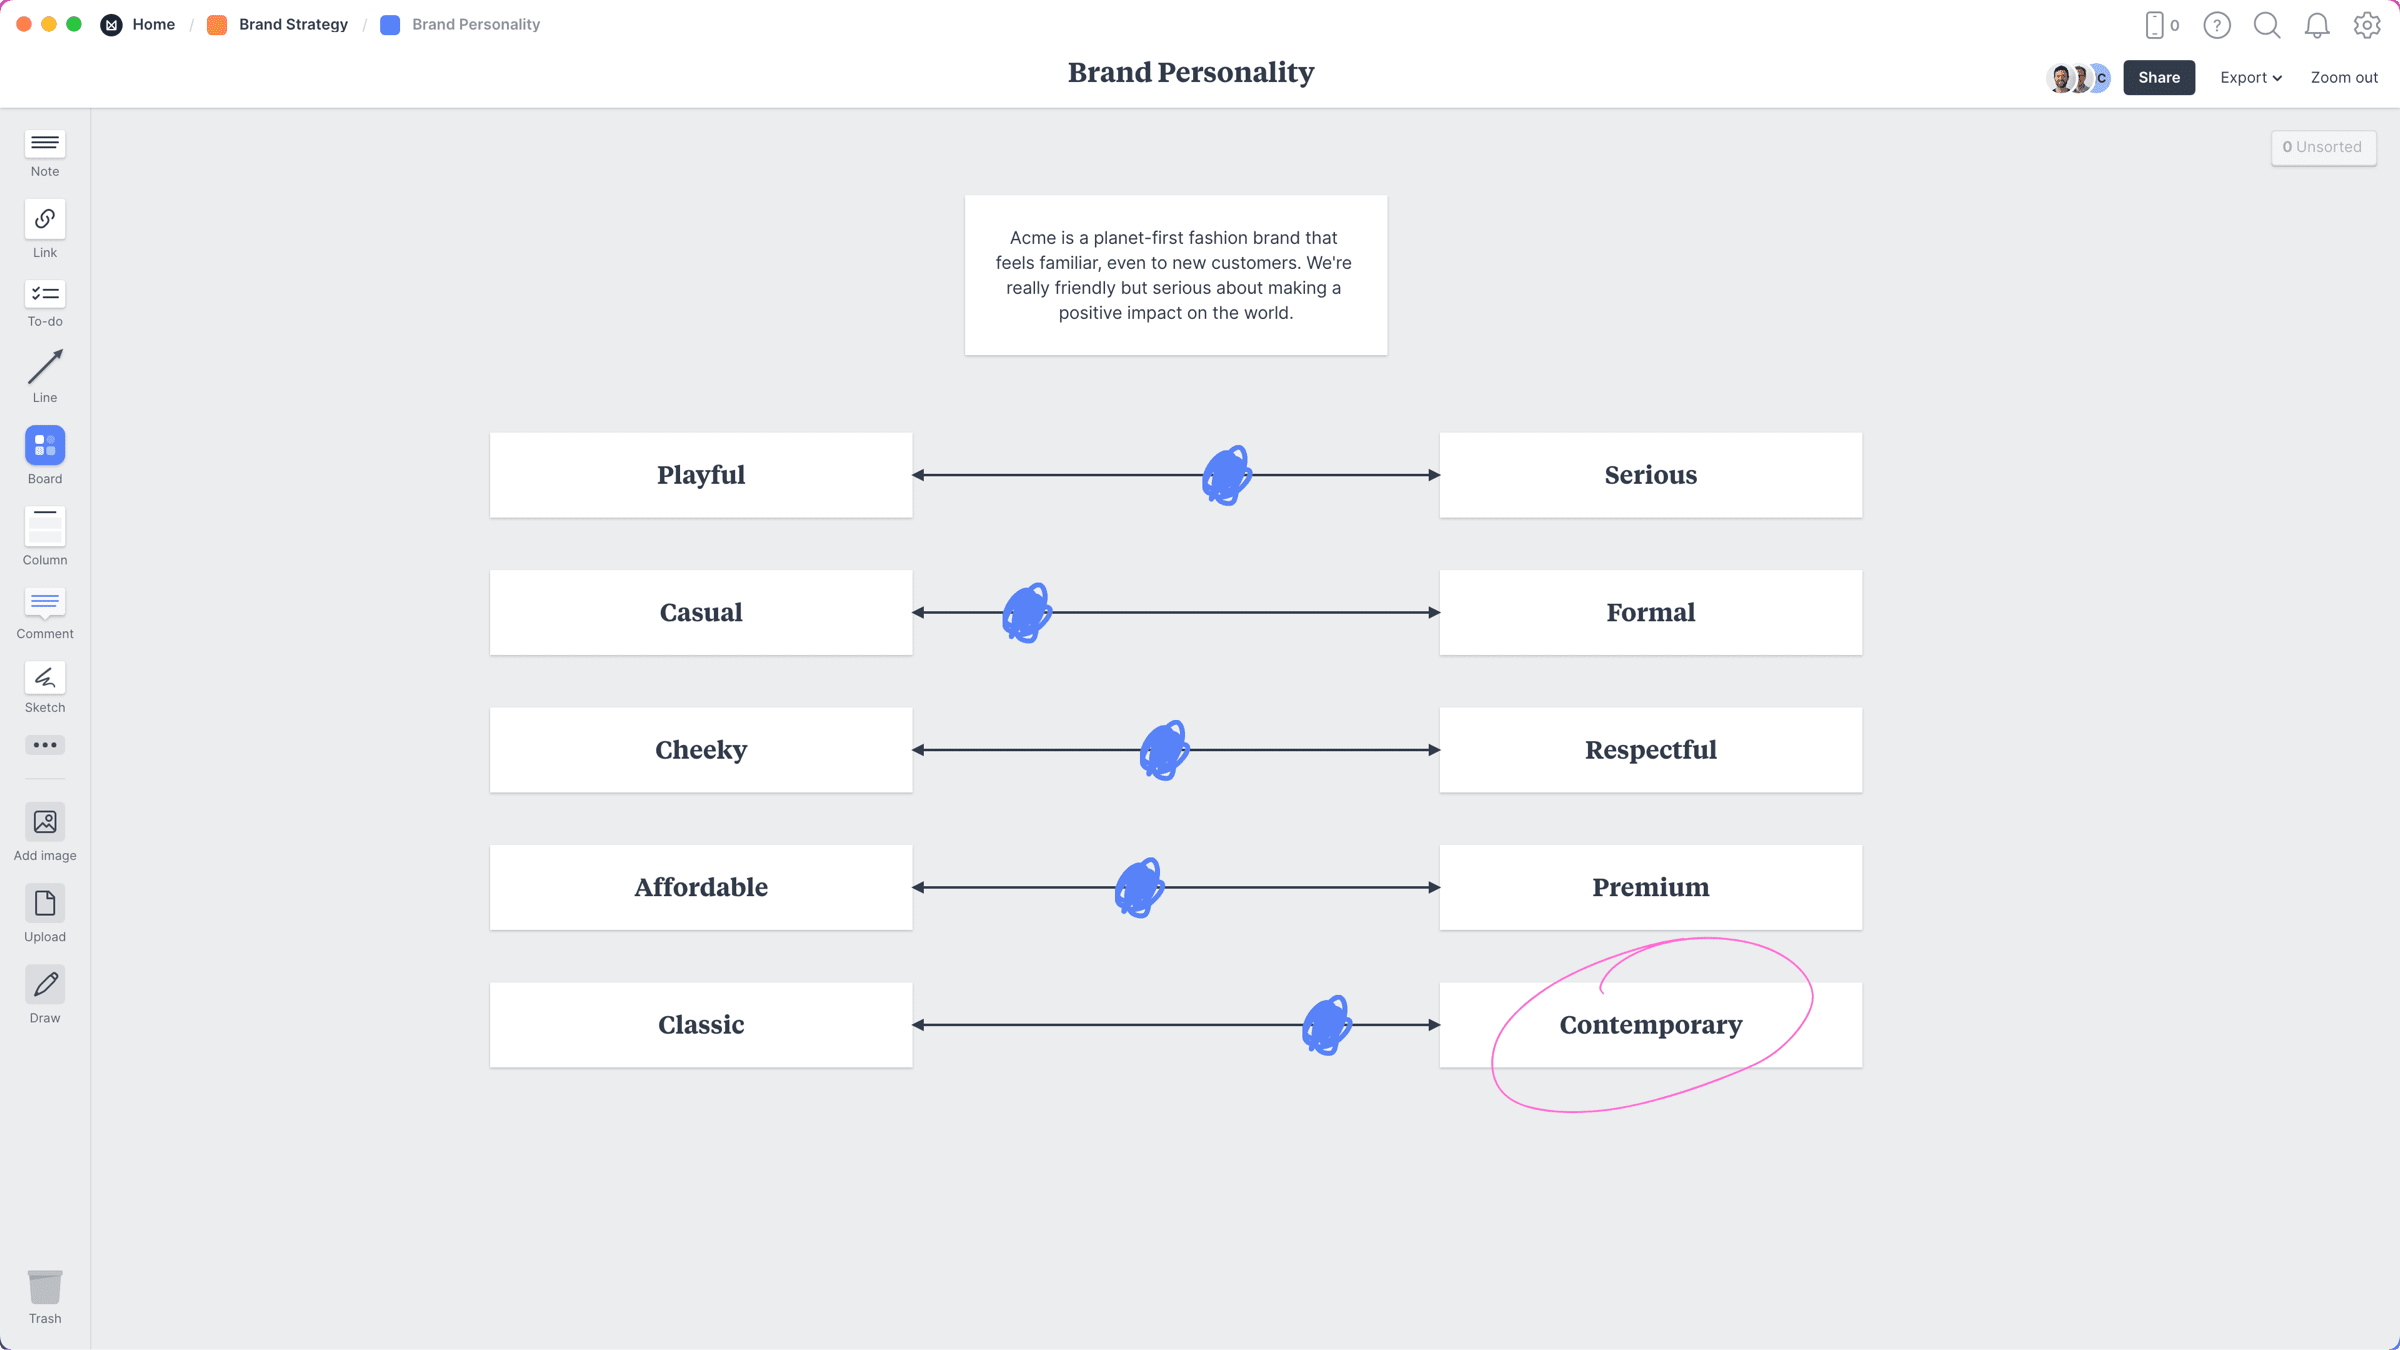The width and height of the screenshot is (2400, 1350).
Task: Open the Home tab
Action: coord(153,25)
